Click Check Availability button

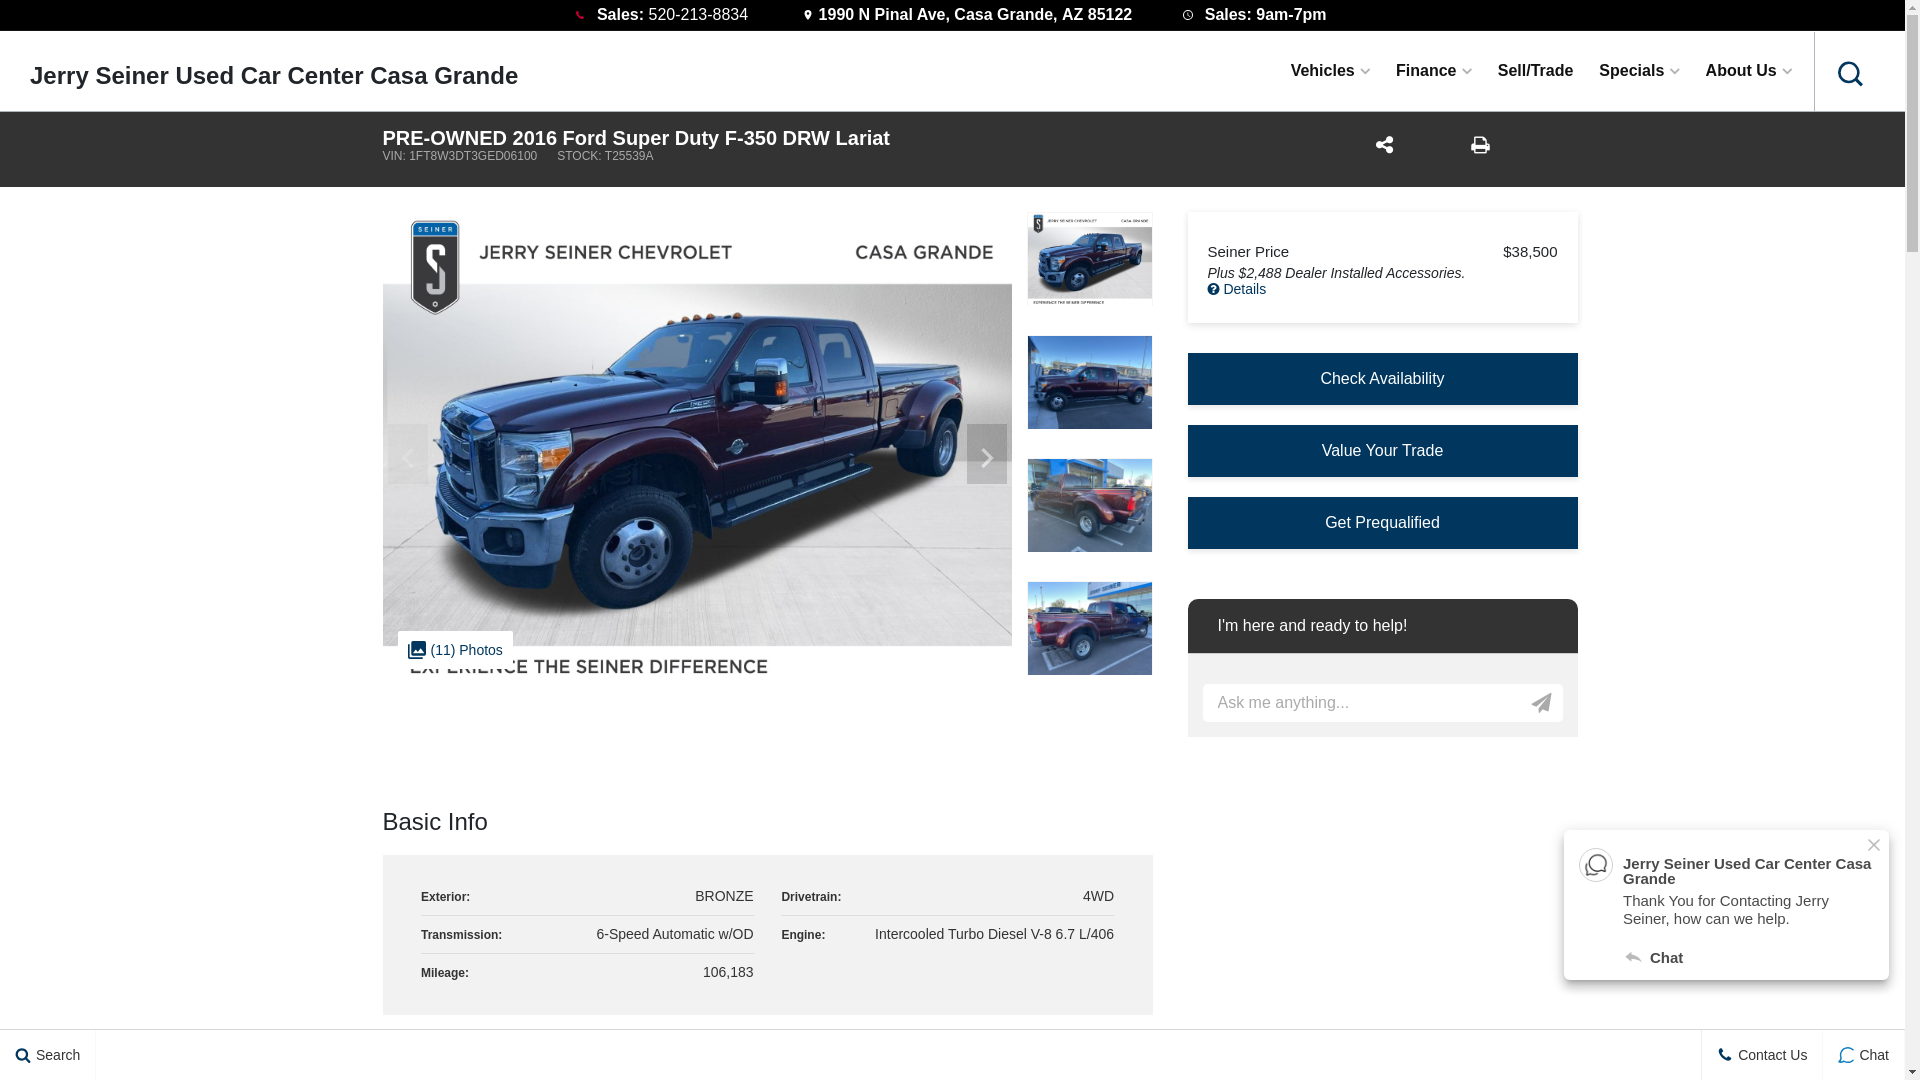[x=1382, y=379]
